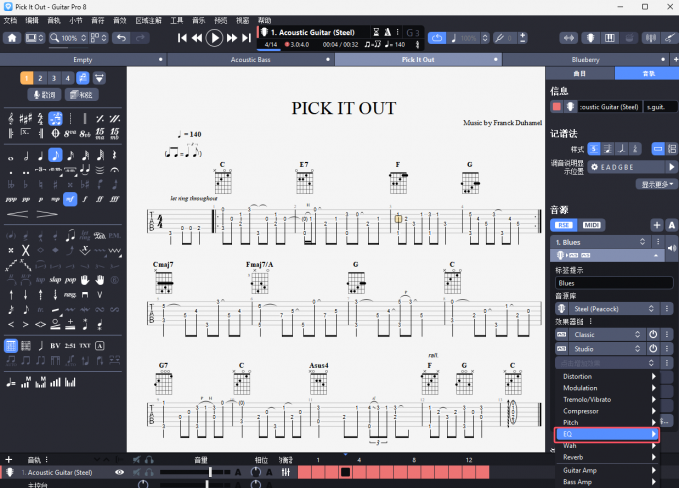Switch to the Blueberry document tab
Viewport: 679px width, 488px height.
[x=585, y=60]
